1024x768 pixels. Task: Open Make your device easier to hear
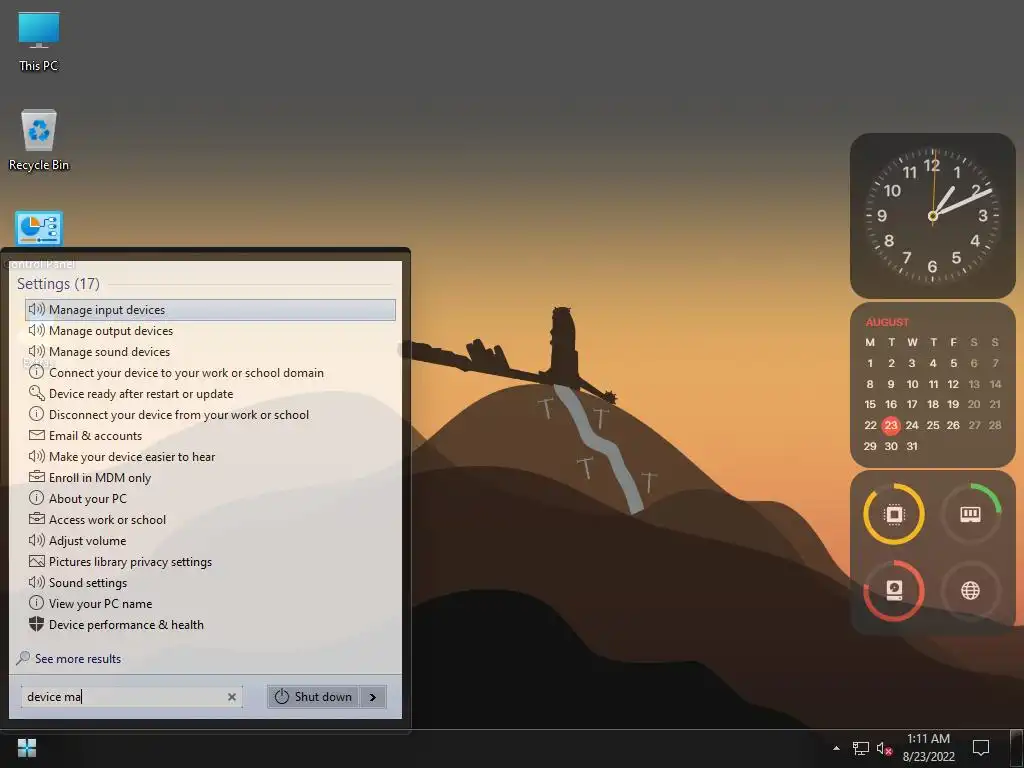coord(210,456)
